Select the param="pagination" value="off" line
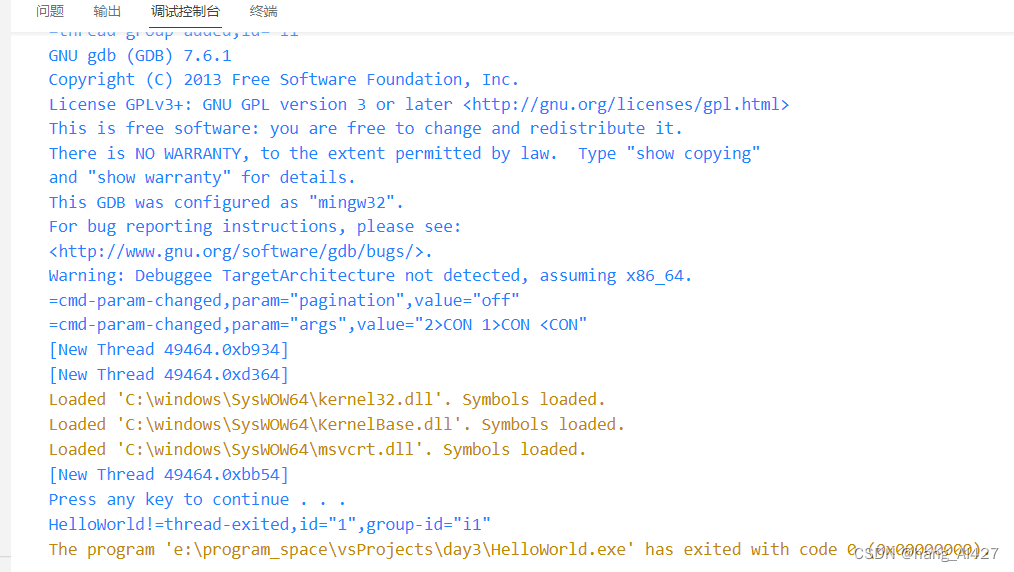1014x572 pixels. pyautogui.click(x=284, y=300)
